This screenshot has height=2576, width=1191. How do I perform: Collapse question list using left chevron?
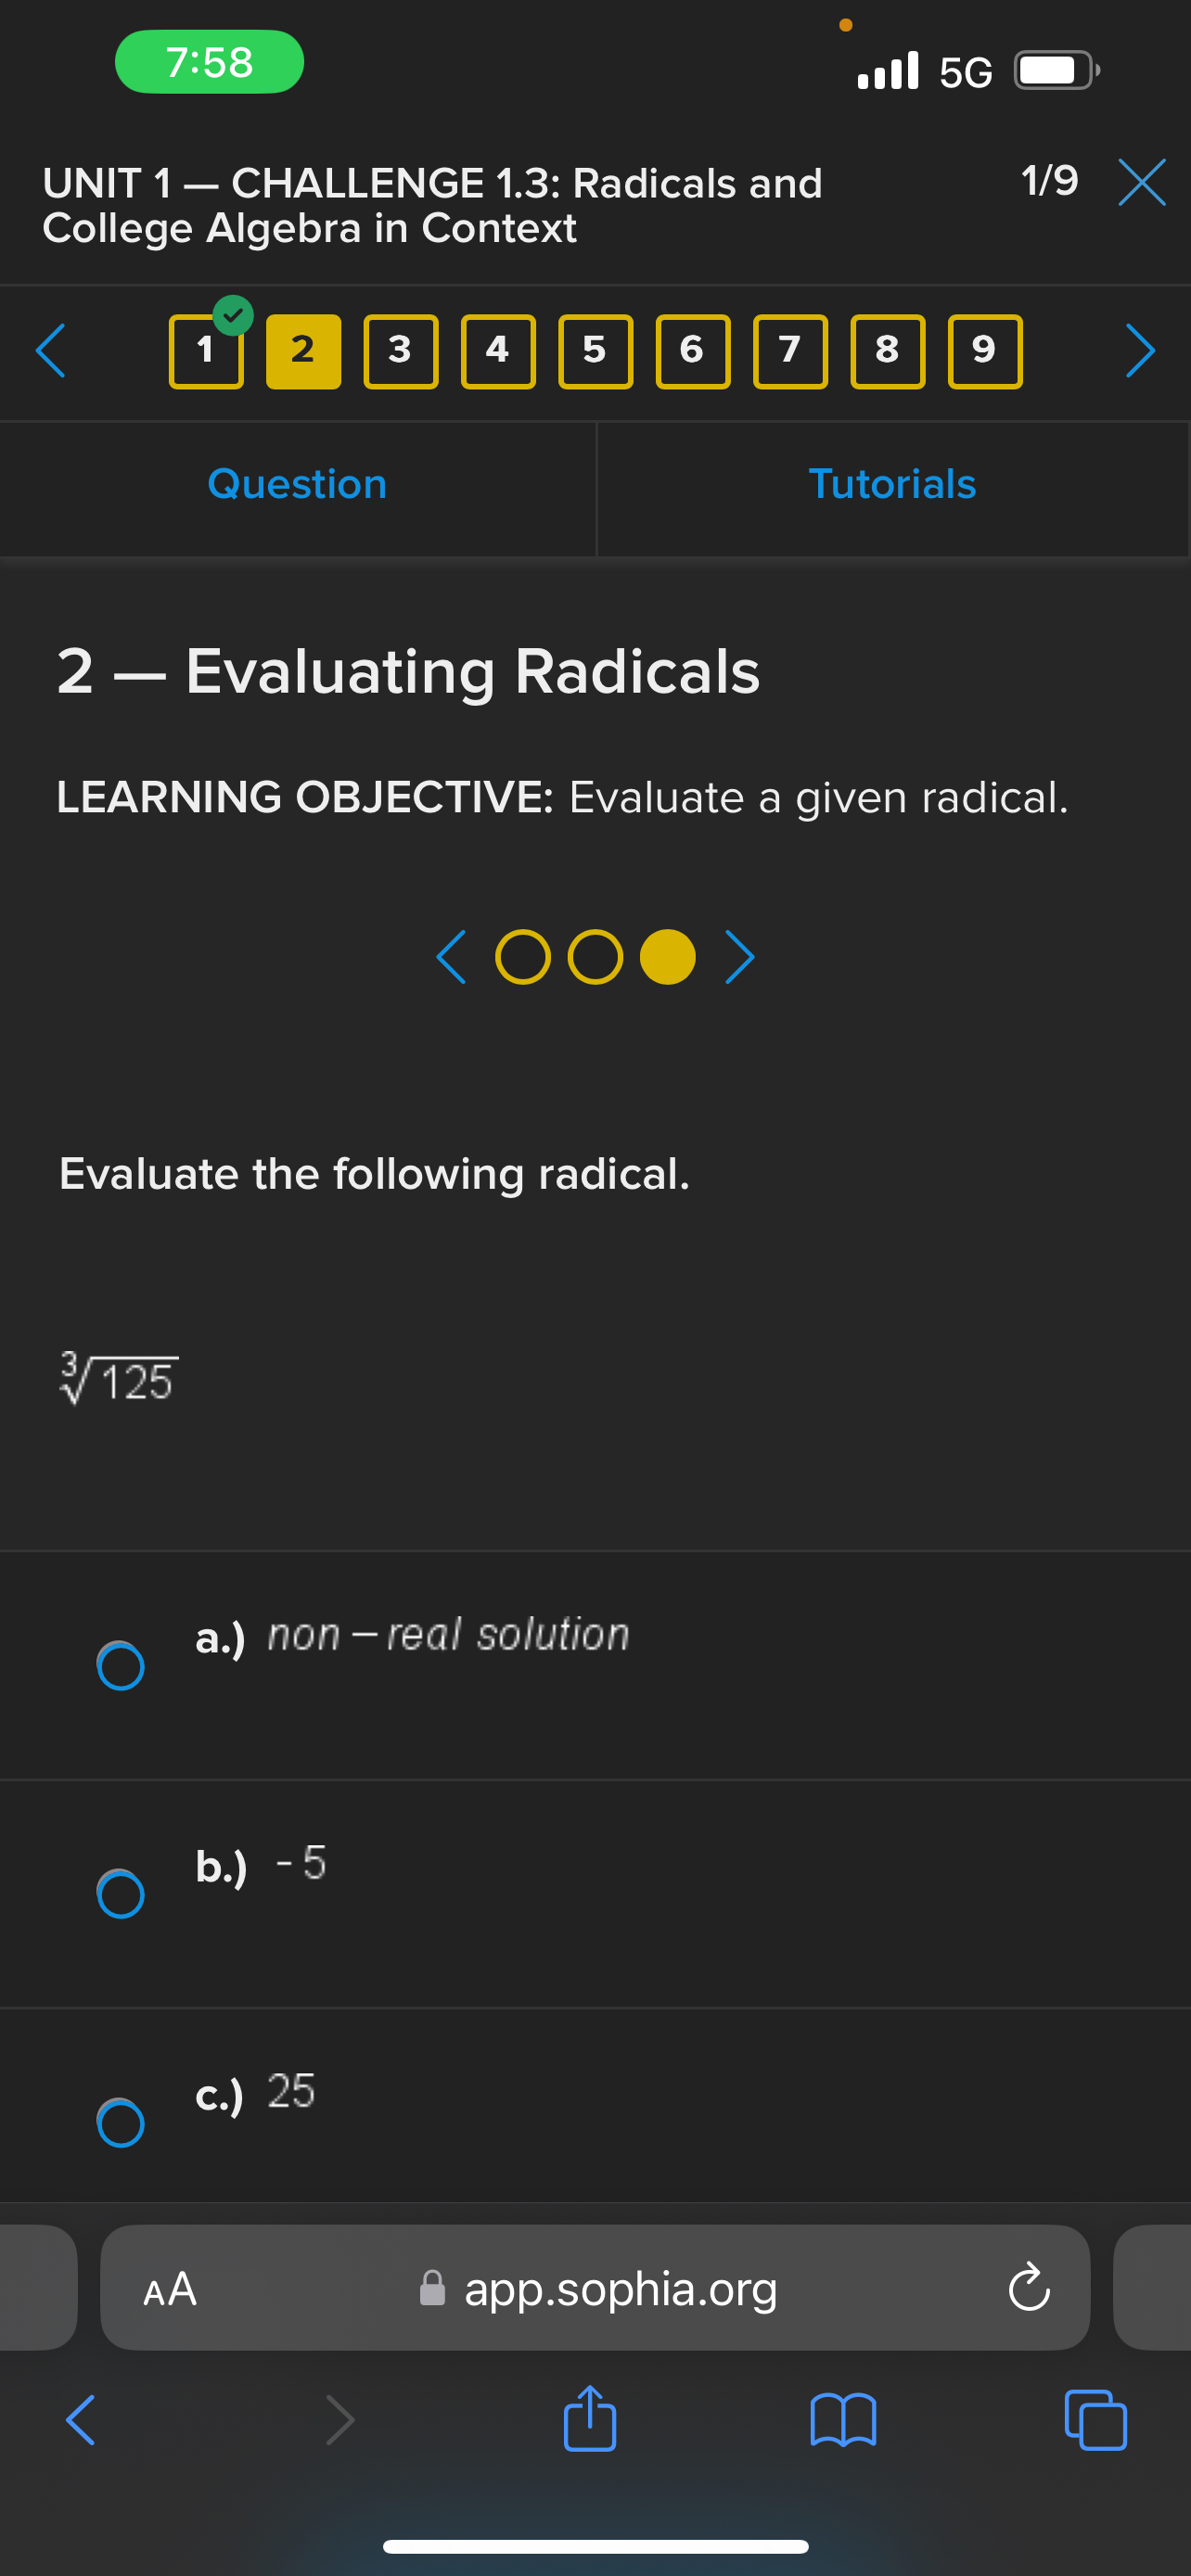(51, 351)
